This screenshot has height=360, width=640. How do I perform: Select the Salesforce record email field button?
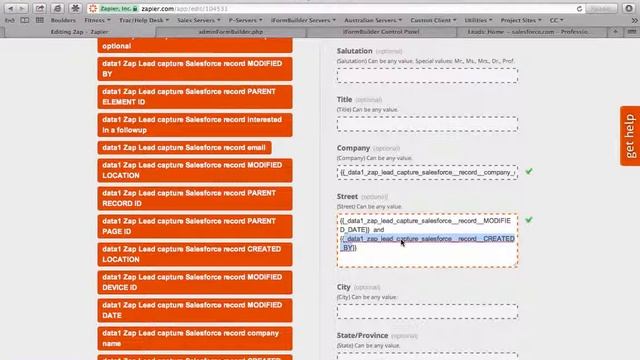[x=184, y=148]
